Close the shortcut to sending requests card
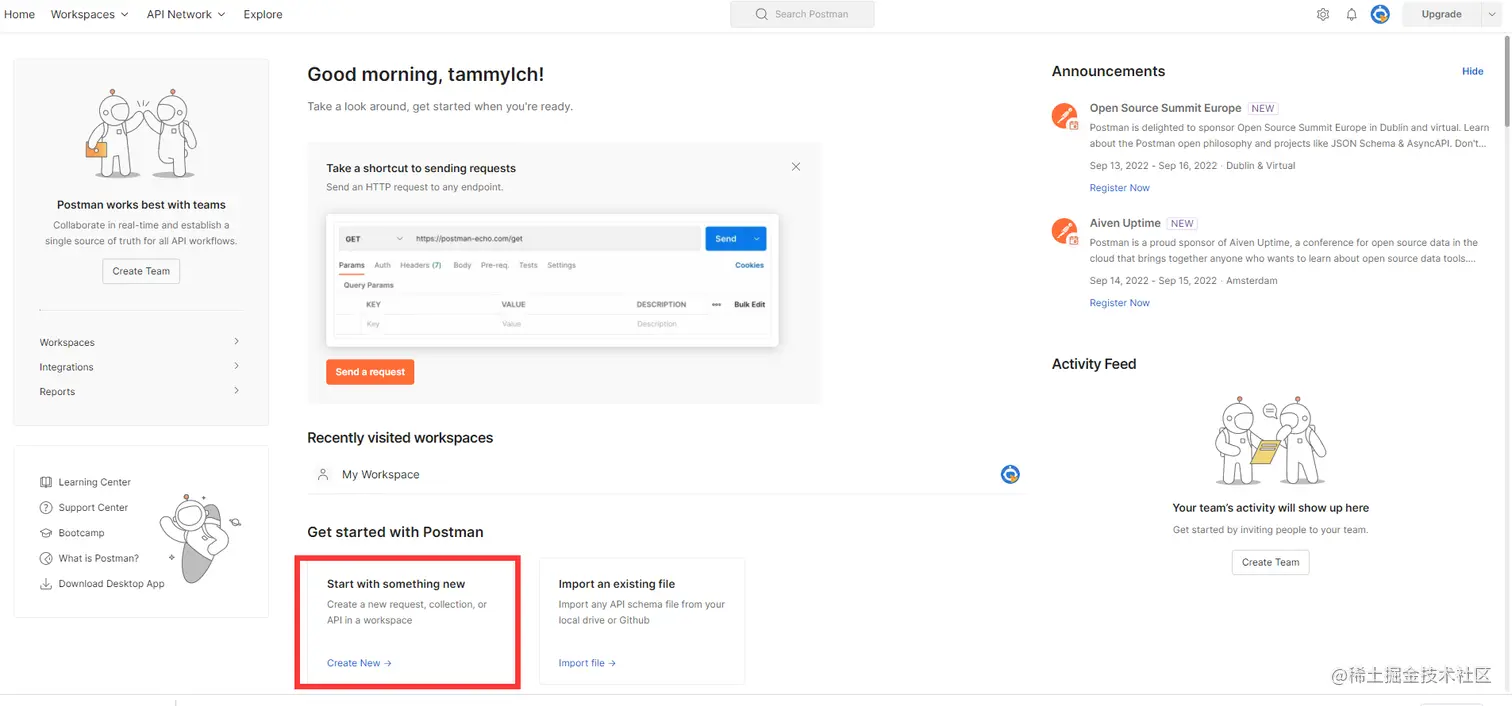Viewport: 1512px width, 706px height. 796,167
